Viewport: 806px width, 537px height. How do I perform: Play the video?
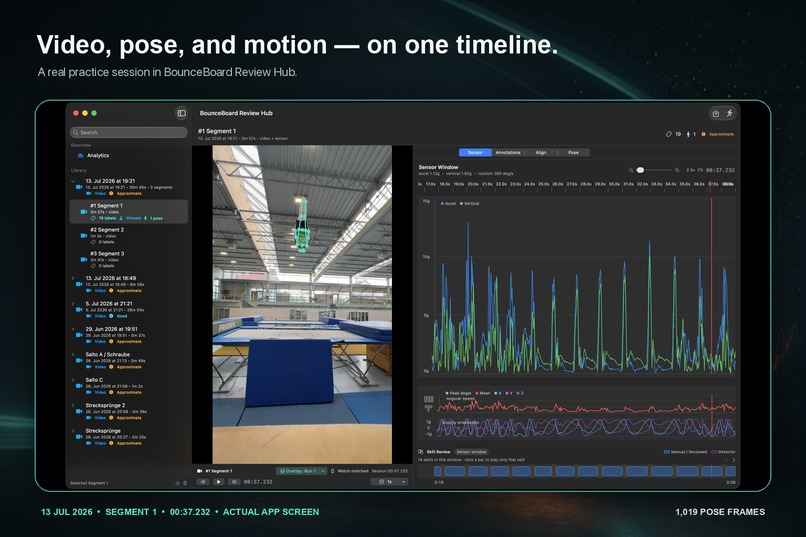coord(218,482)
